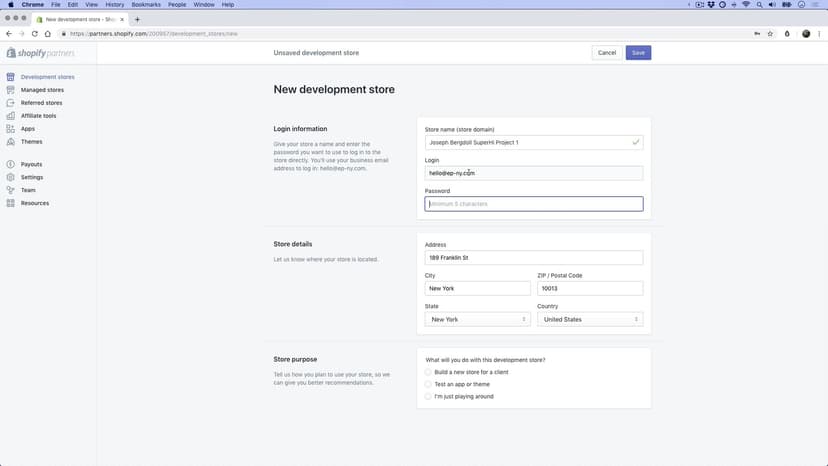
Task: Reload the page with browser refresh icon
Action: (34, 33)
